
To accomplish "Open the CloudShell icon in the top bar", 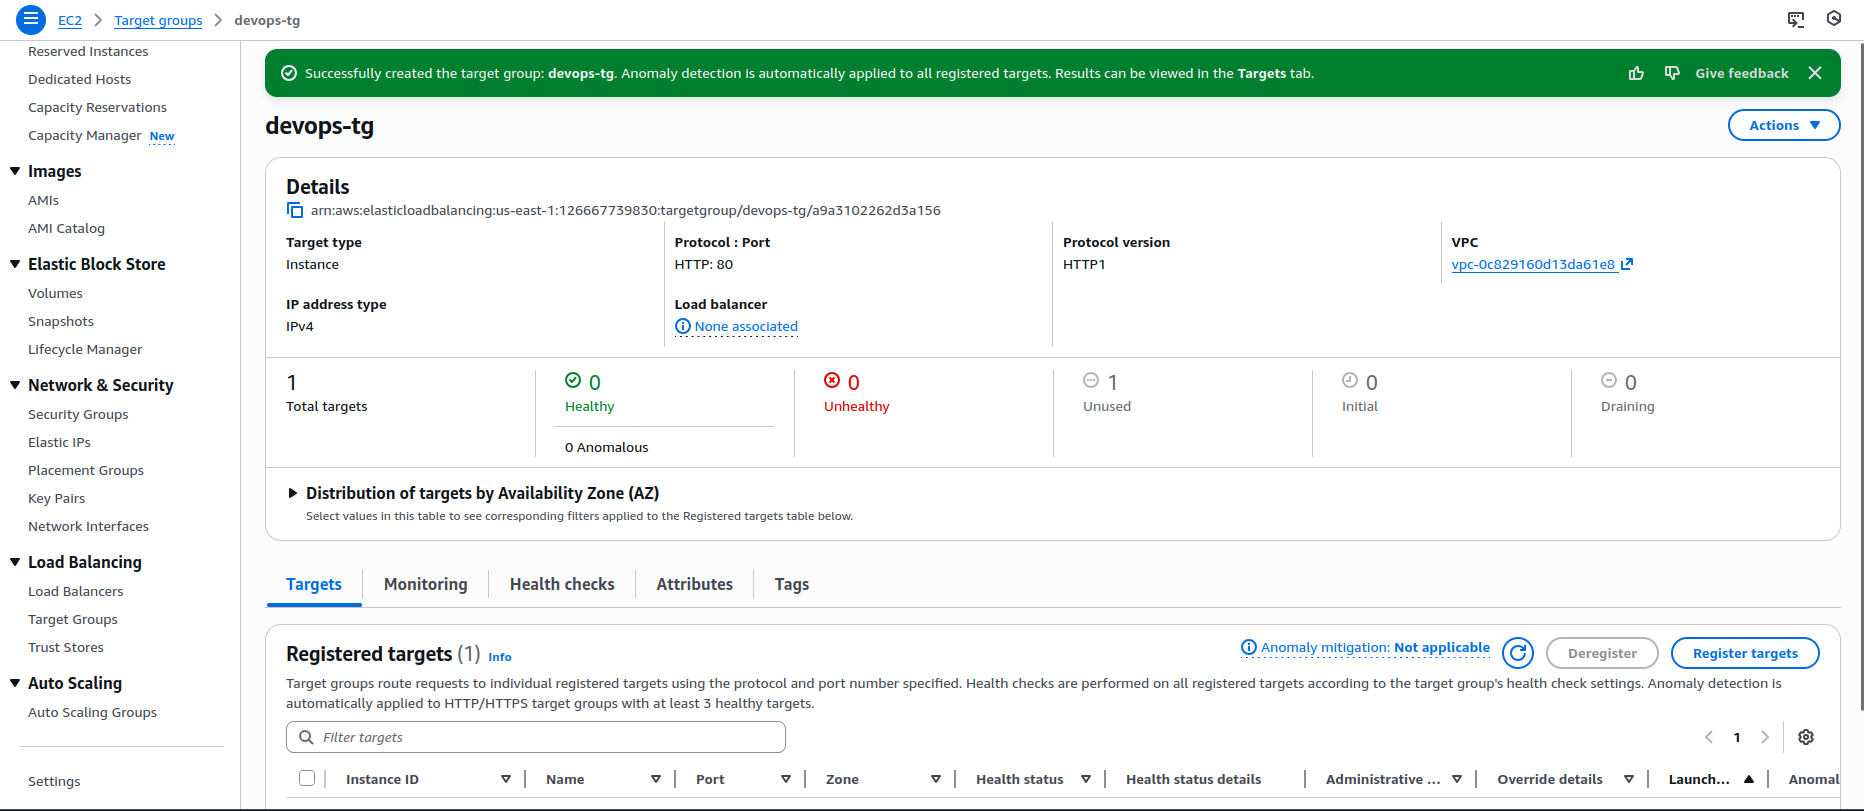I will tap(1796, 19).
